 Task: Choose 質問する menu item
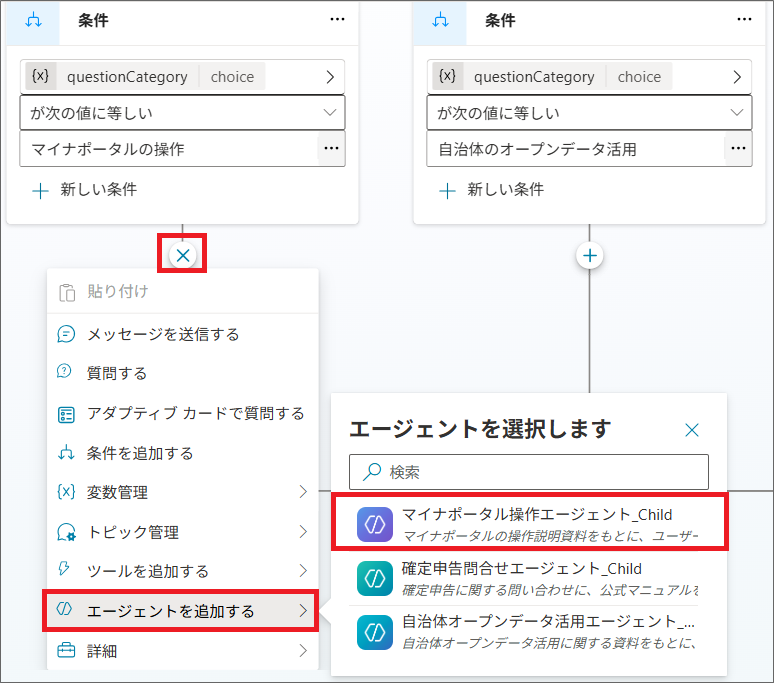(118, 373)
